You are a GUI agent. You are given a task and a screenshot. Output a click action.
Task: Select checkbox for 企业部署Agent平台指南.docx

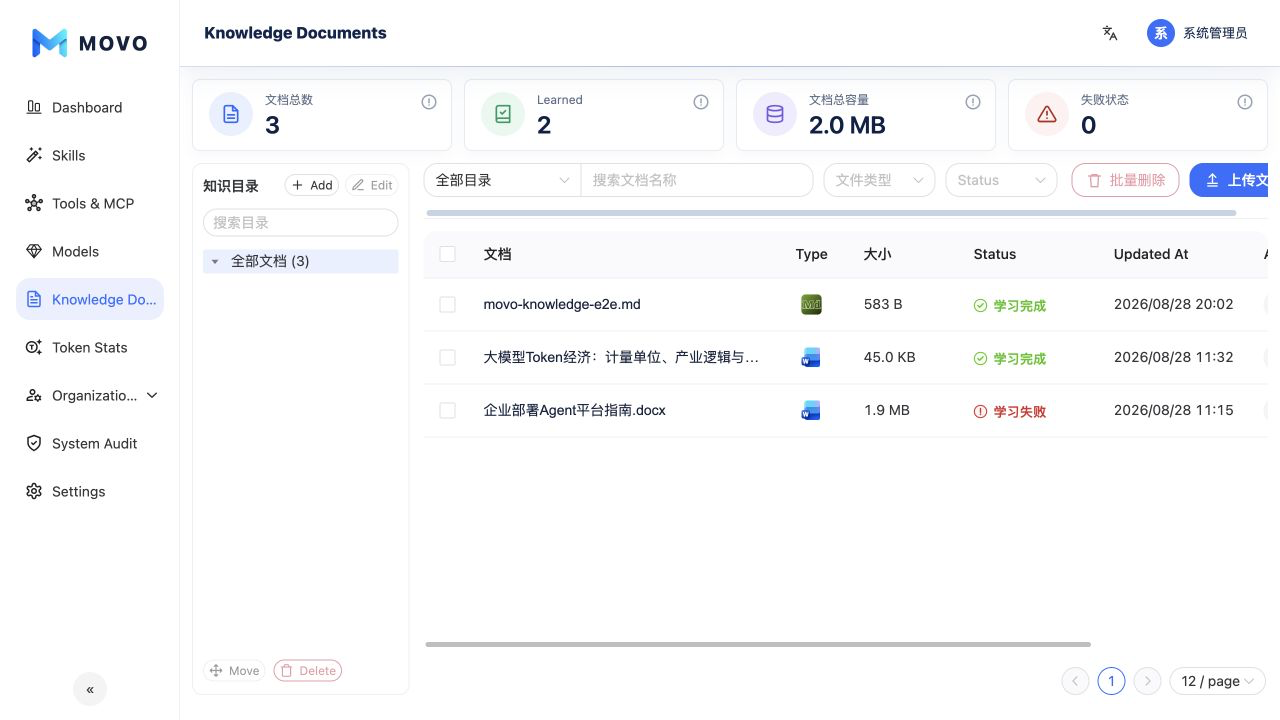[x=447, y=410]
